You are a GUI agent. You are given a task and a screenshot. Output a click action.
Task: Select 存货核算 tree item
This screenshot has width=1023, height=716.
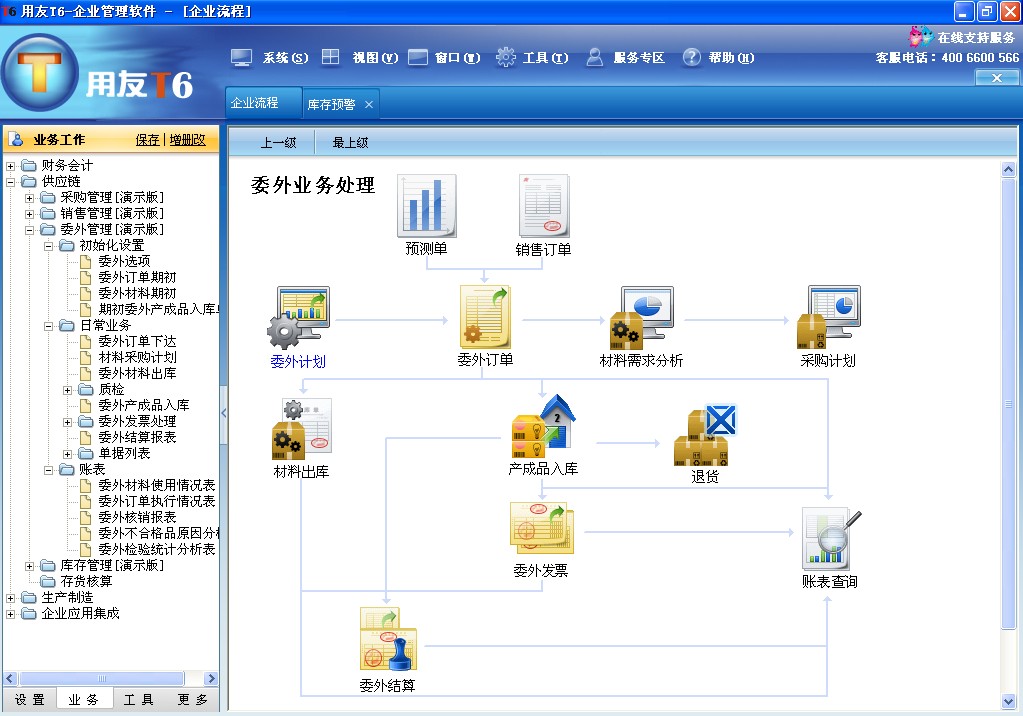tap(86, 581)
